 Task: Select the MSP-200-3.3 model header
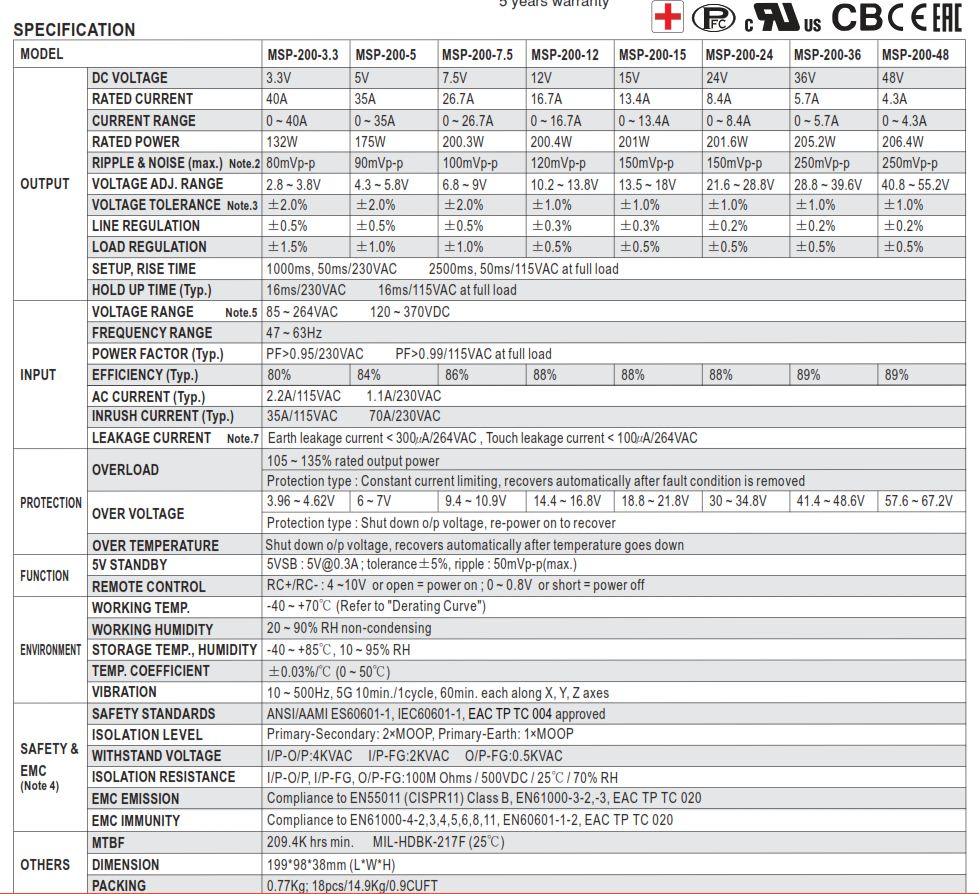[303, 55]
